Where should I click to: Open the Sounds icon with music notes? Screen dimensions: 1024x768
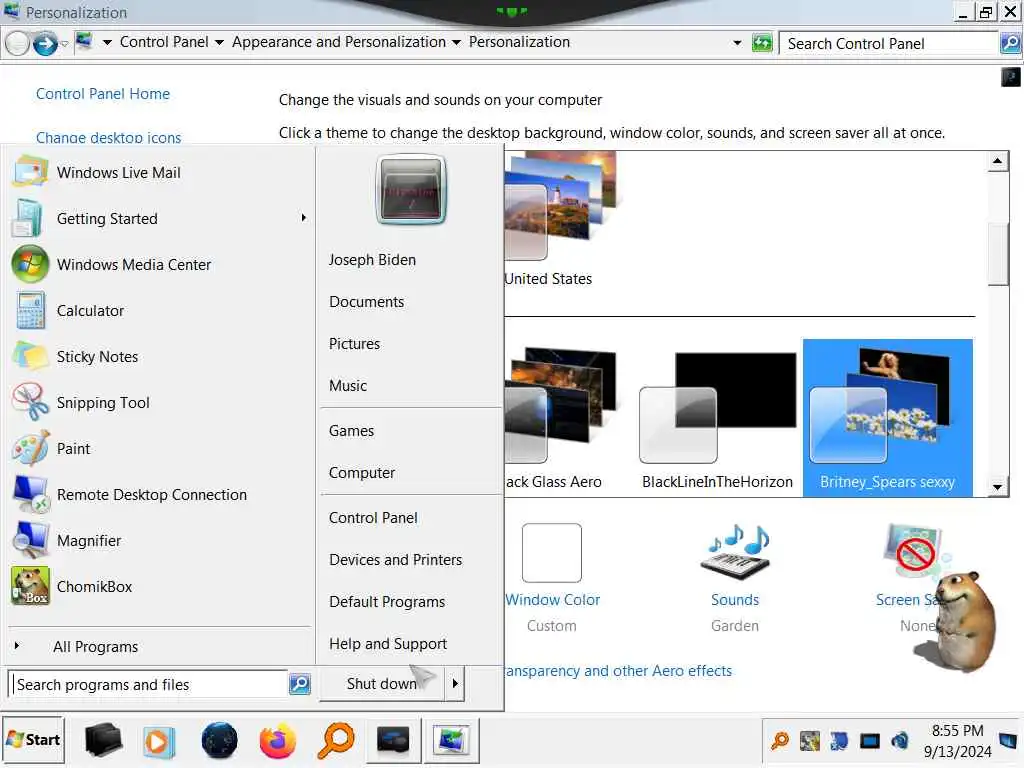(x=735, y=552)
